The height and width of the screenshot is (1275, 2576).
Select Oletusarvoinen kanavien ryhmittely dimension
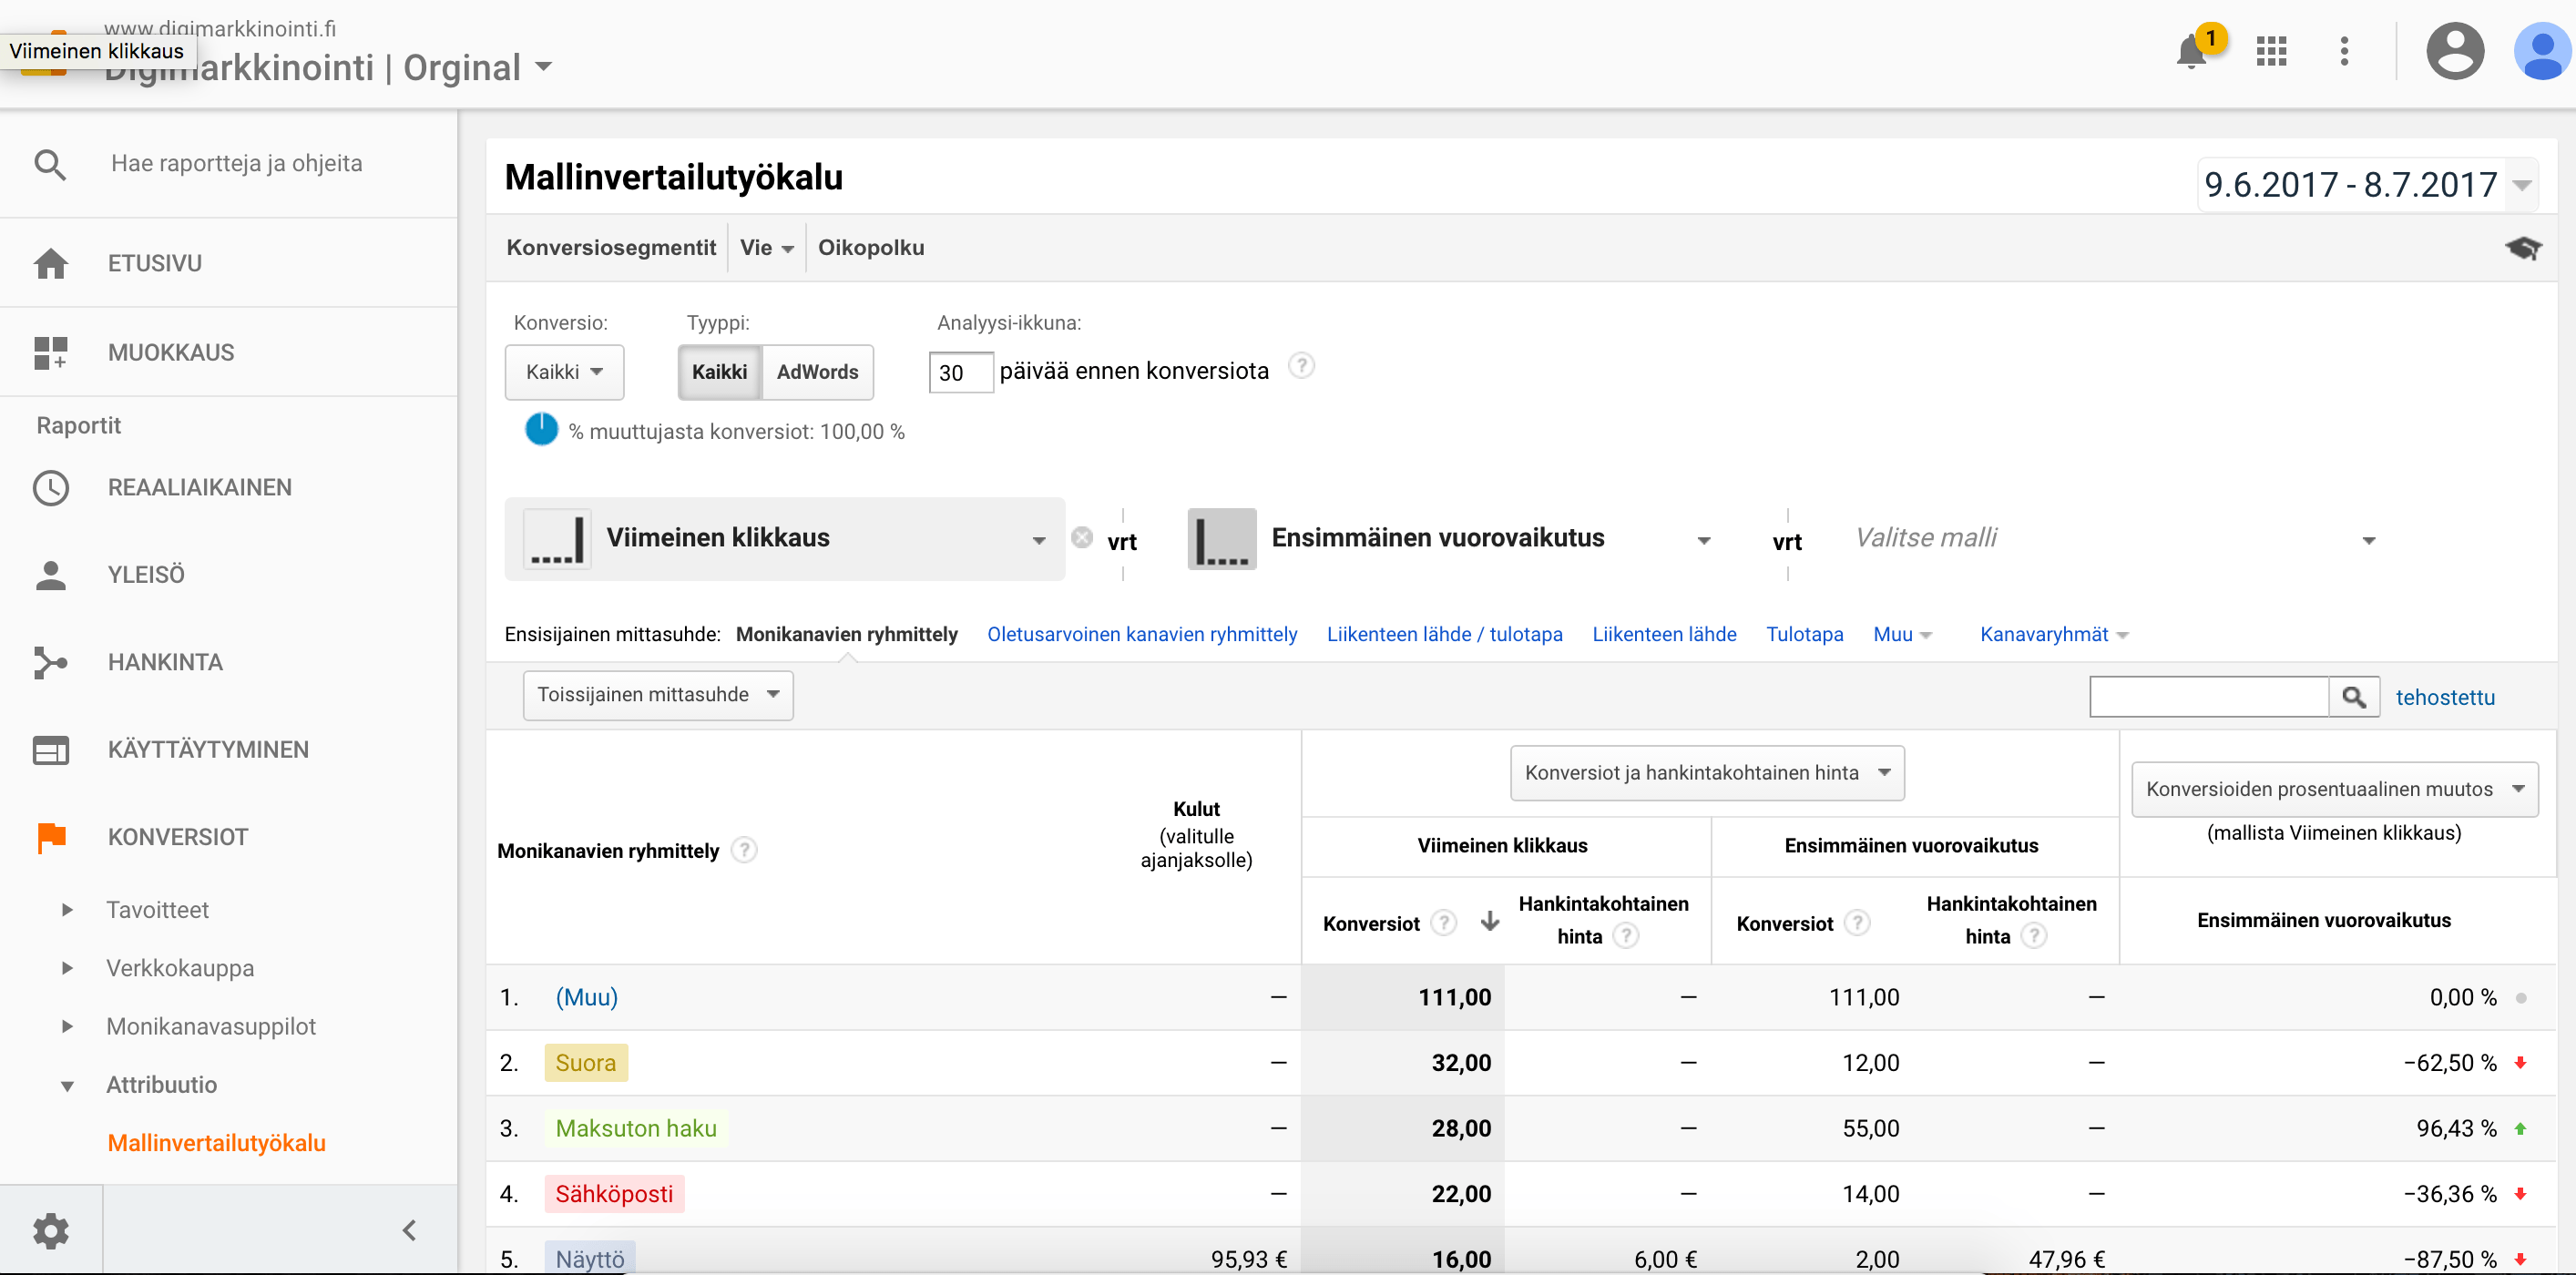click(1141, 635)
